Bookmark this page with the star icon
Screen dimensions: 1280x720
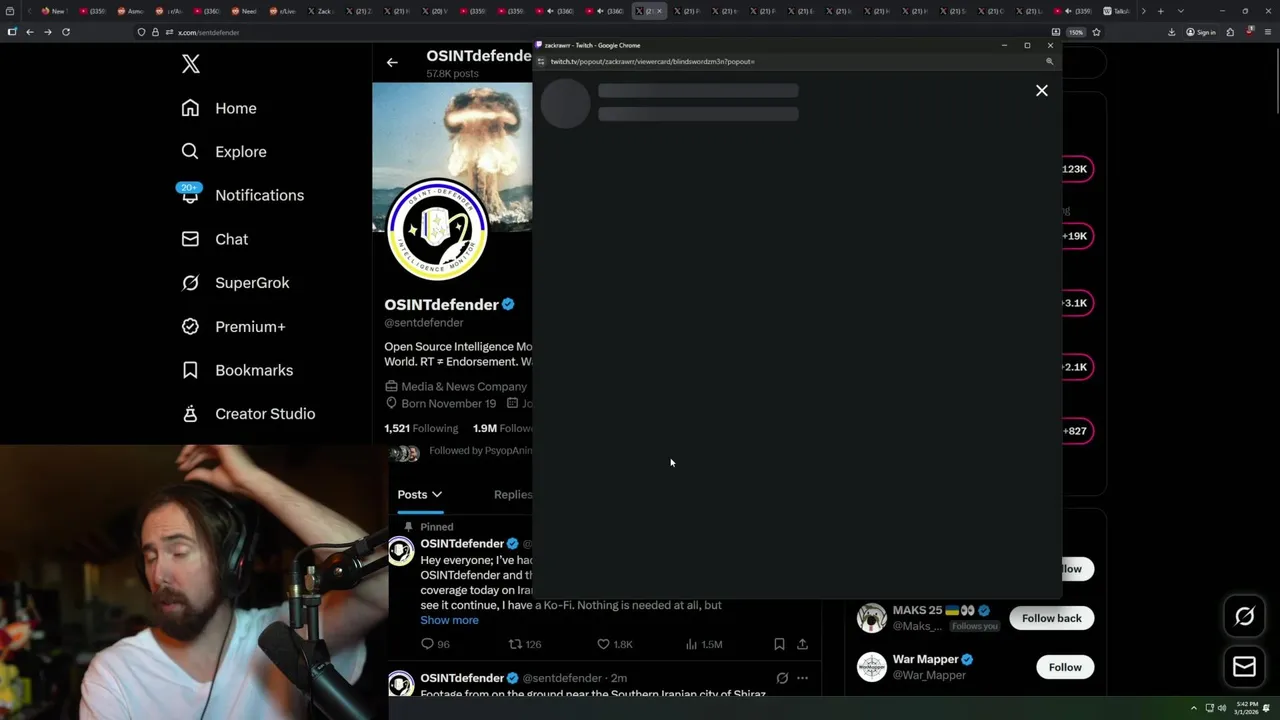1096,32
